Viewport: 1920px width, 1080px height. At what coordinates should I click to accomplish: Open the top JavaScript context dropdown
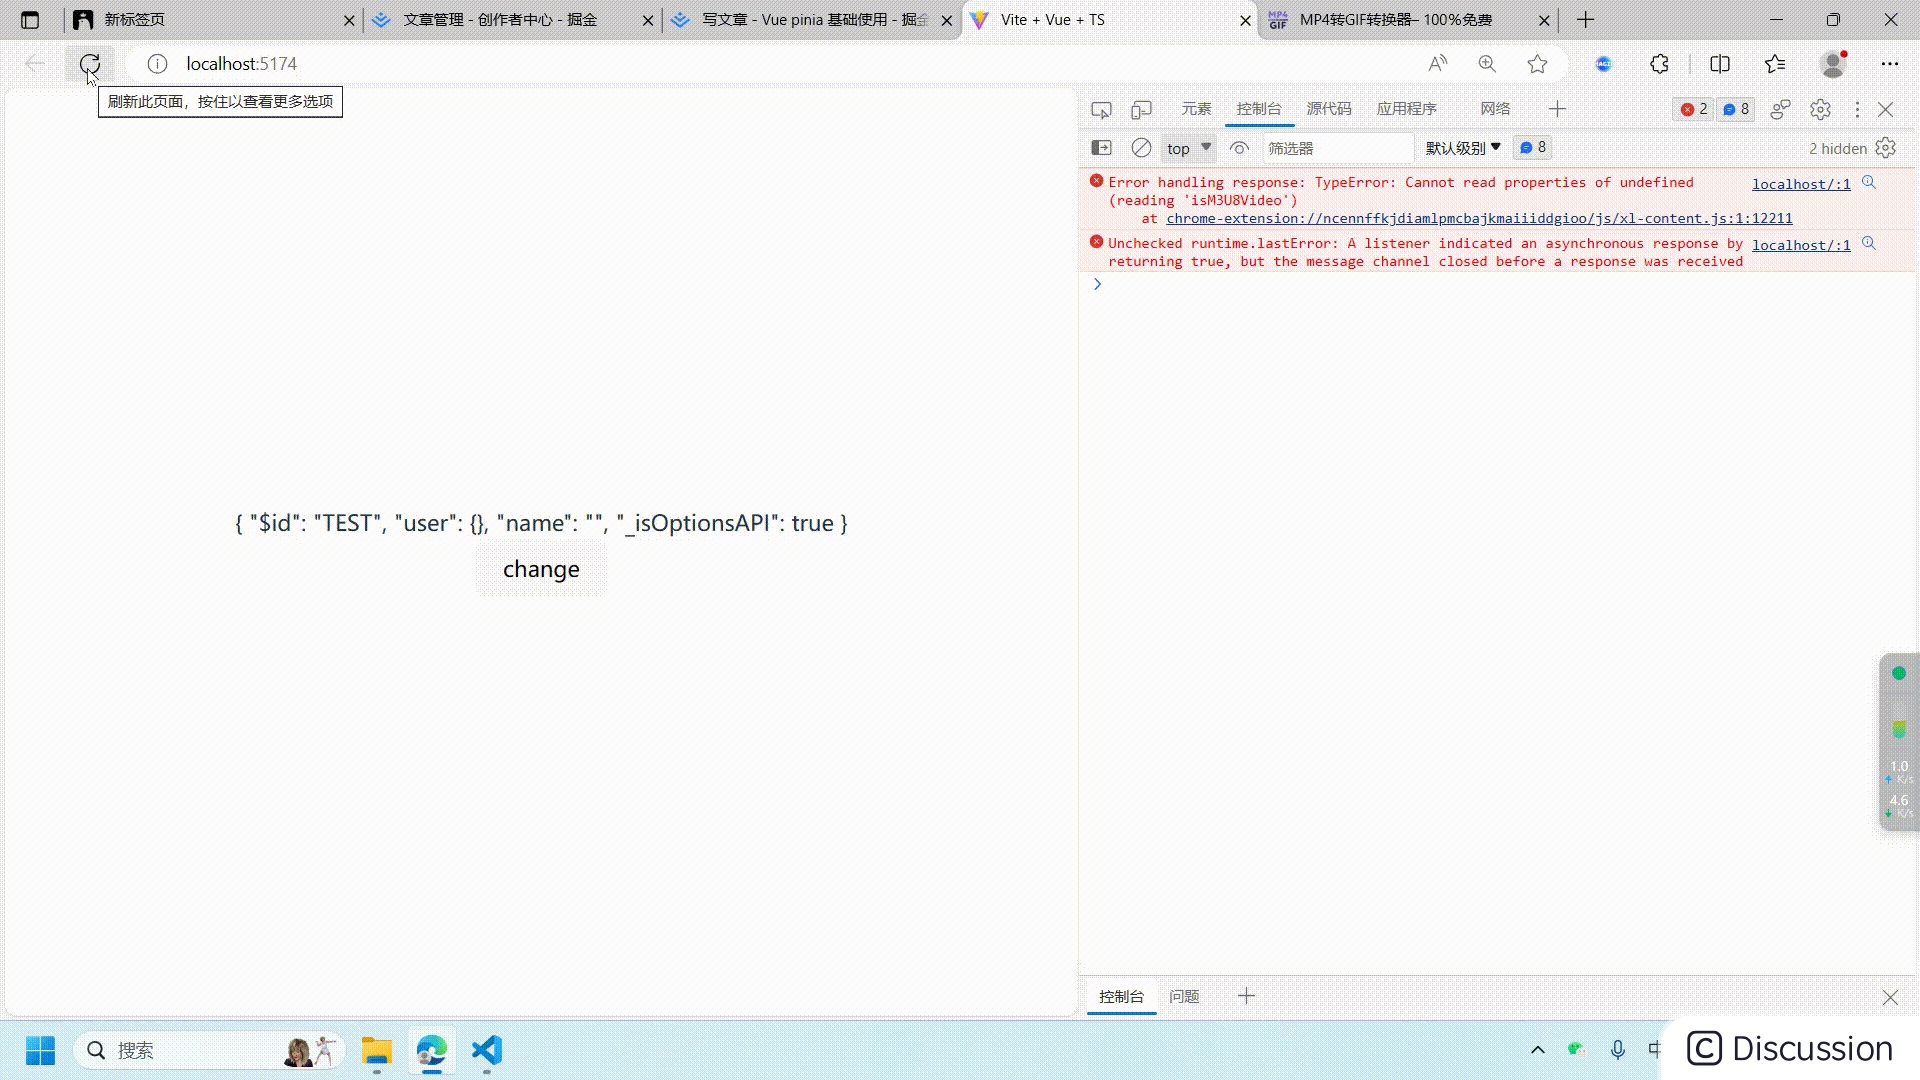(x=1188, y=148)
